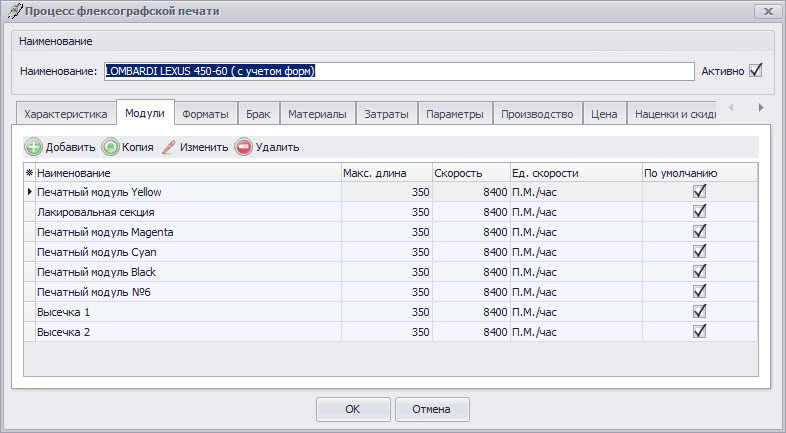Open the Затраты tab

click(x=386, y=114)
